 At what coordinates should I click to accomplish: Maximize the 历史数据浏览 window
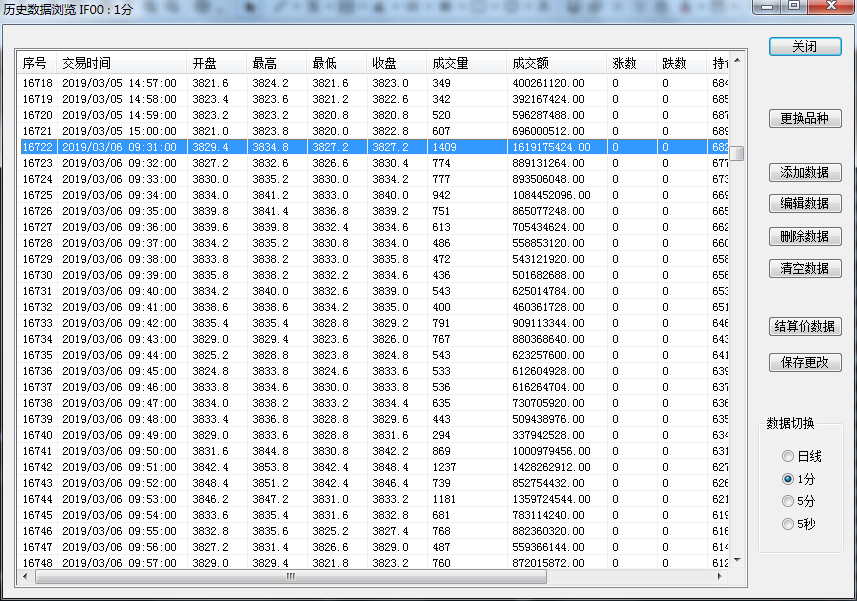pyautogui.click(x=794, y=6)
